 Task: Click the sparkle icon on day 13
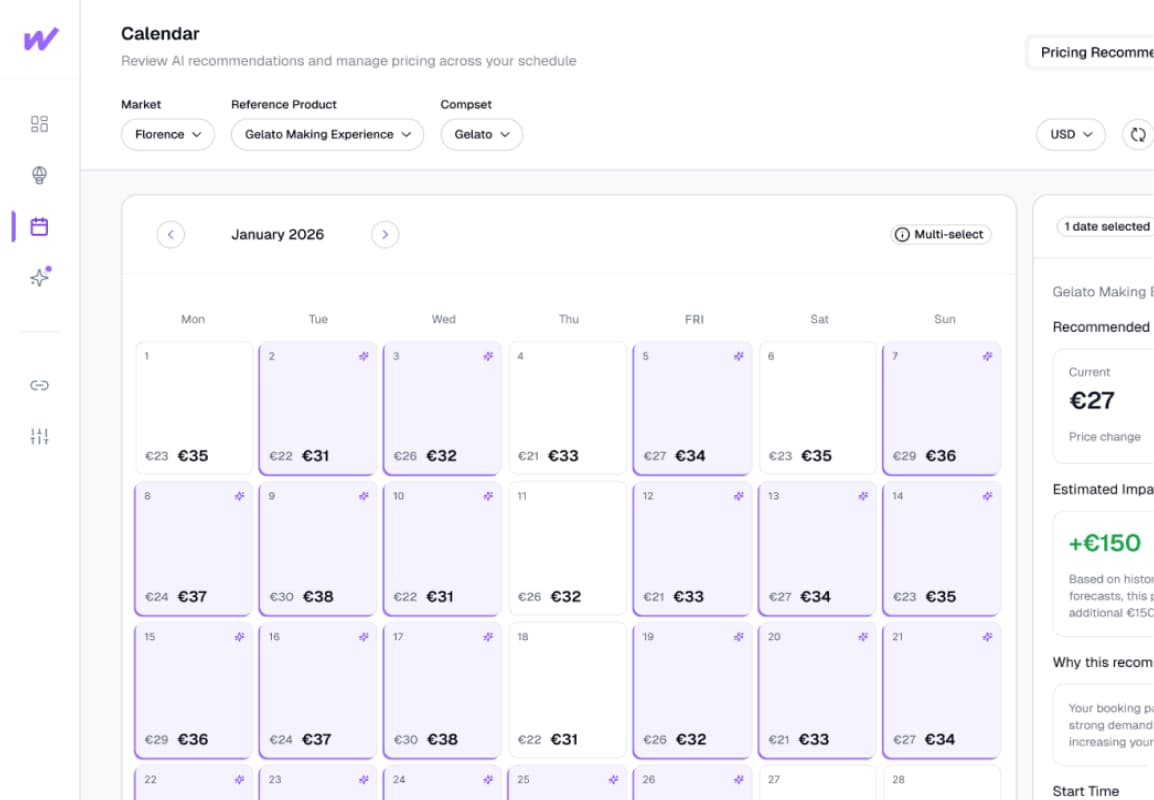863,496
